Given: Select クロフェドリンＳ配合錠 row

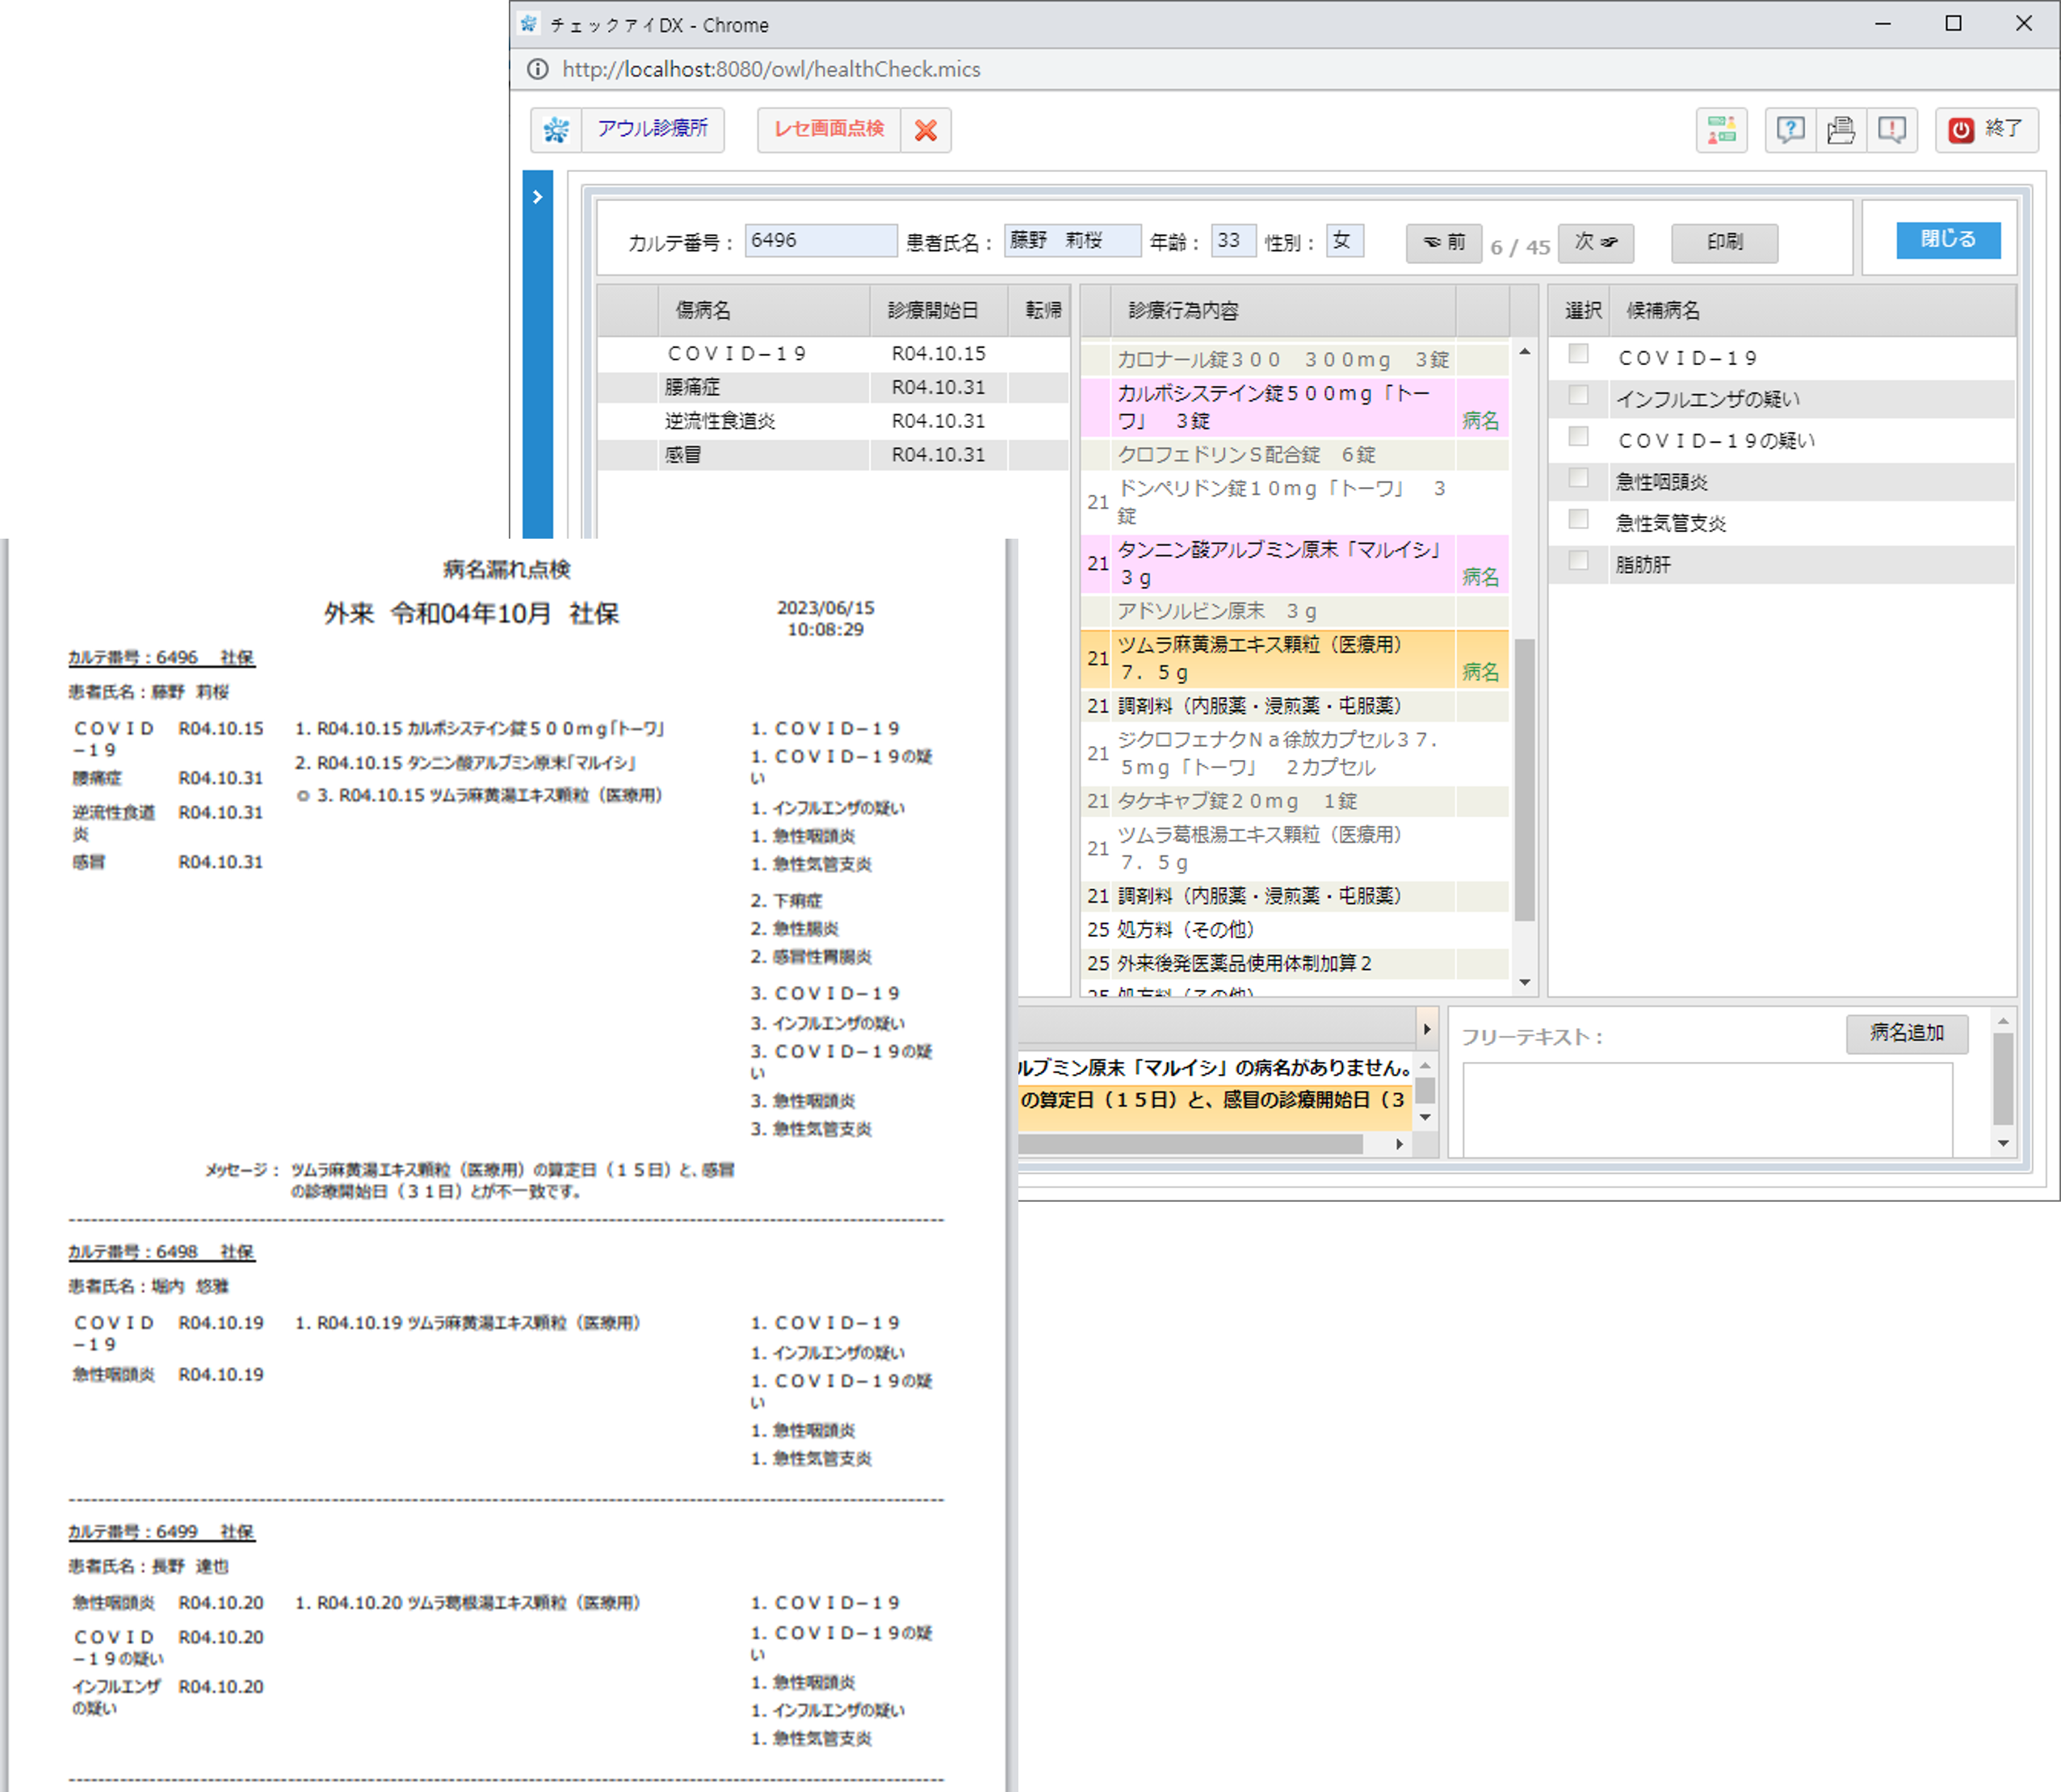Looking at the screenshot, I should point(1294,455).
